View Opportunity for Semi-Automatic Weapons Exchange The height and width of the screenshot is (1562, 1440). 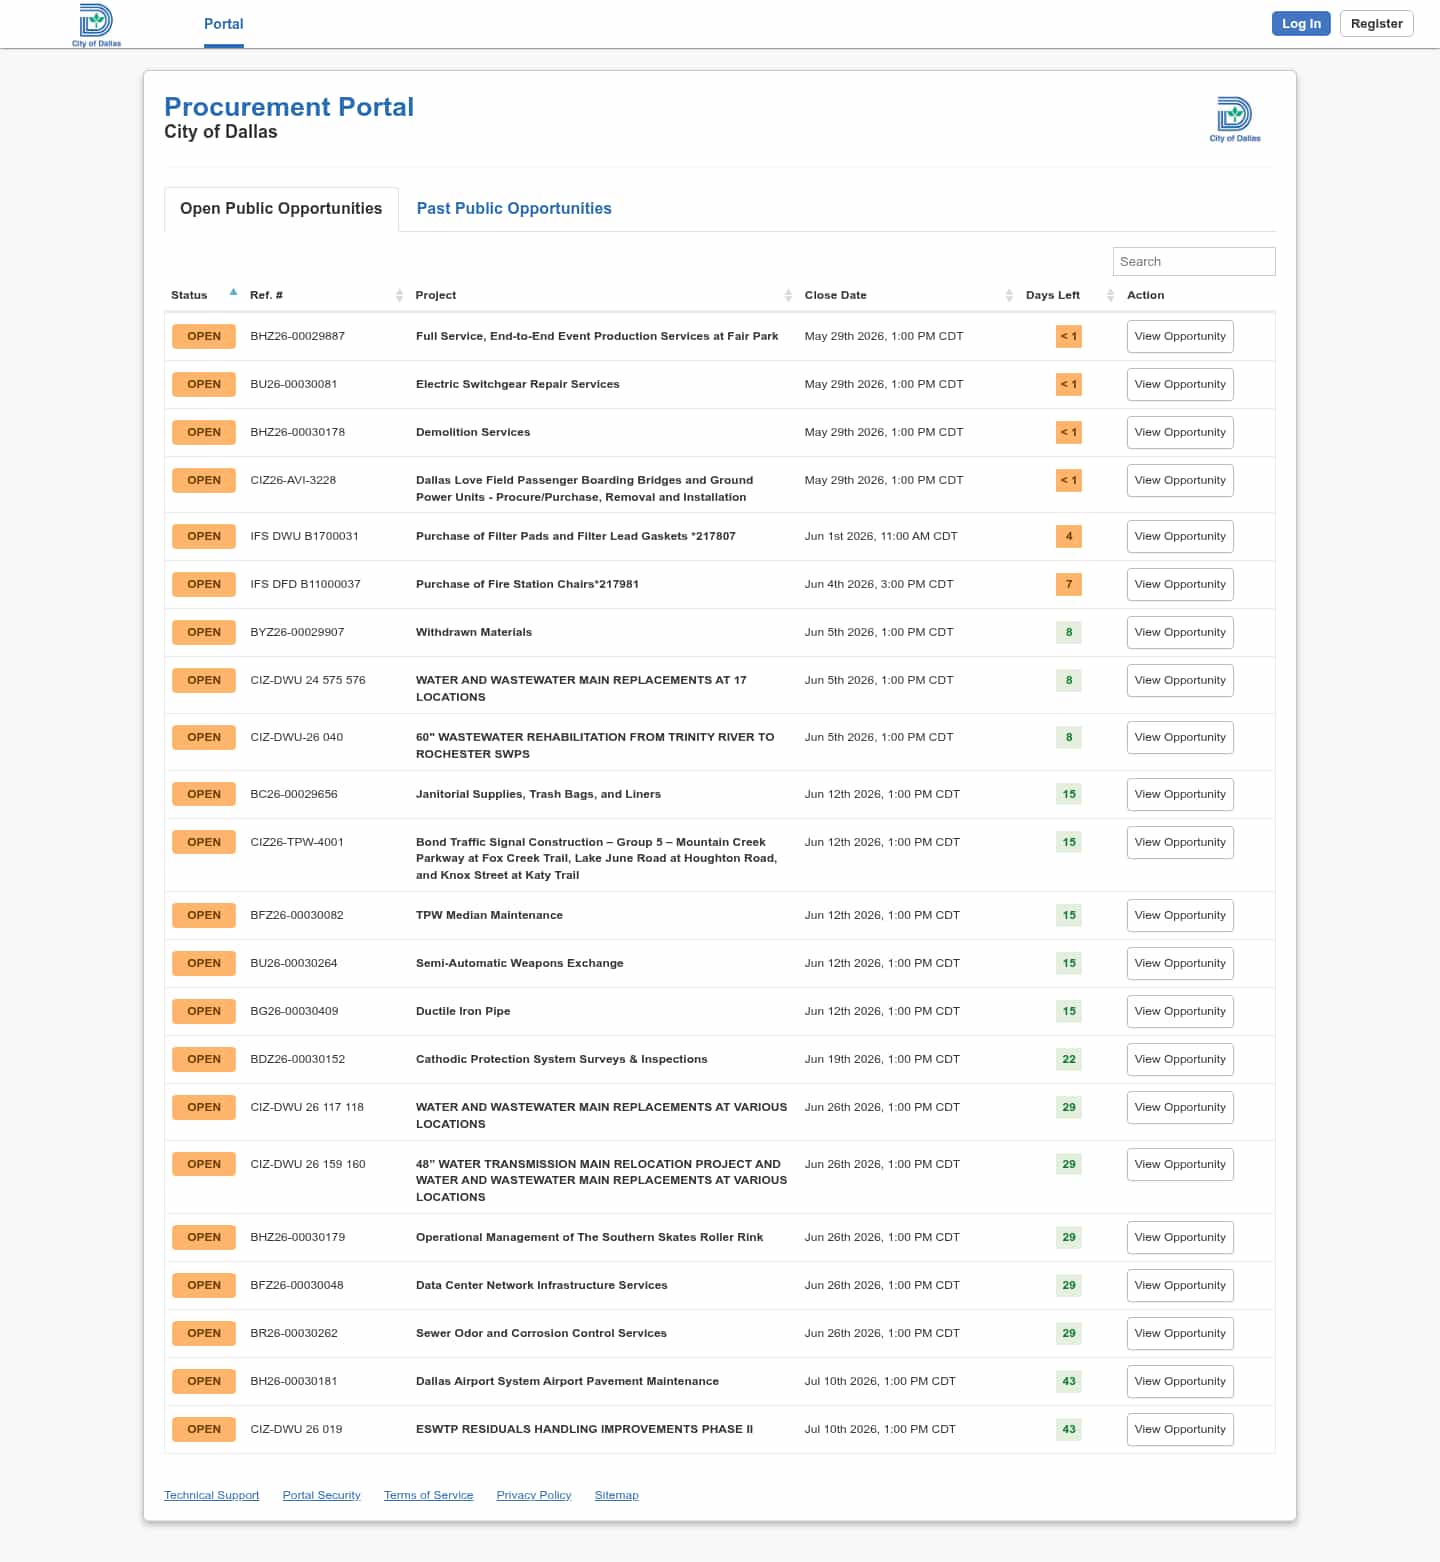1180,963
